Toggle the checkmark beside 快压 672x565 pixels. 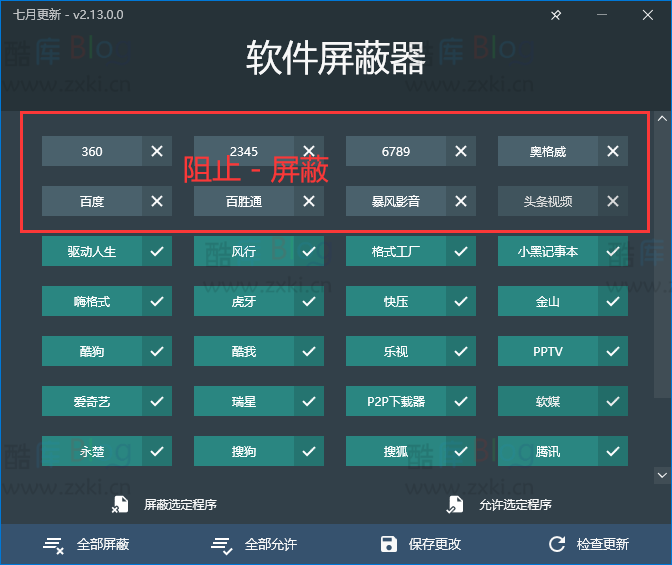tap(461, 301)
